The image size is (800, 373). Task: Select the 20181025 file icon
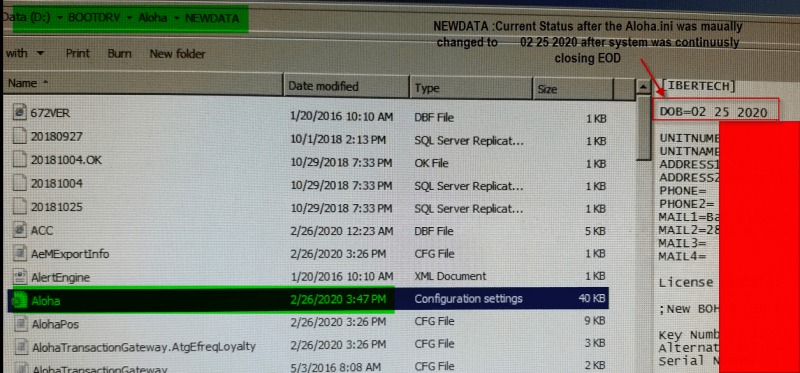(19, 207)
